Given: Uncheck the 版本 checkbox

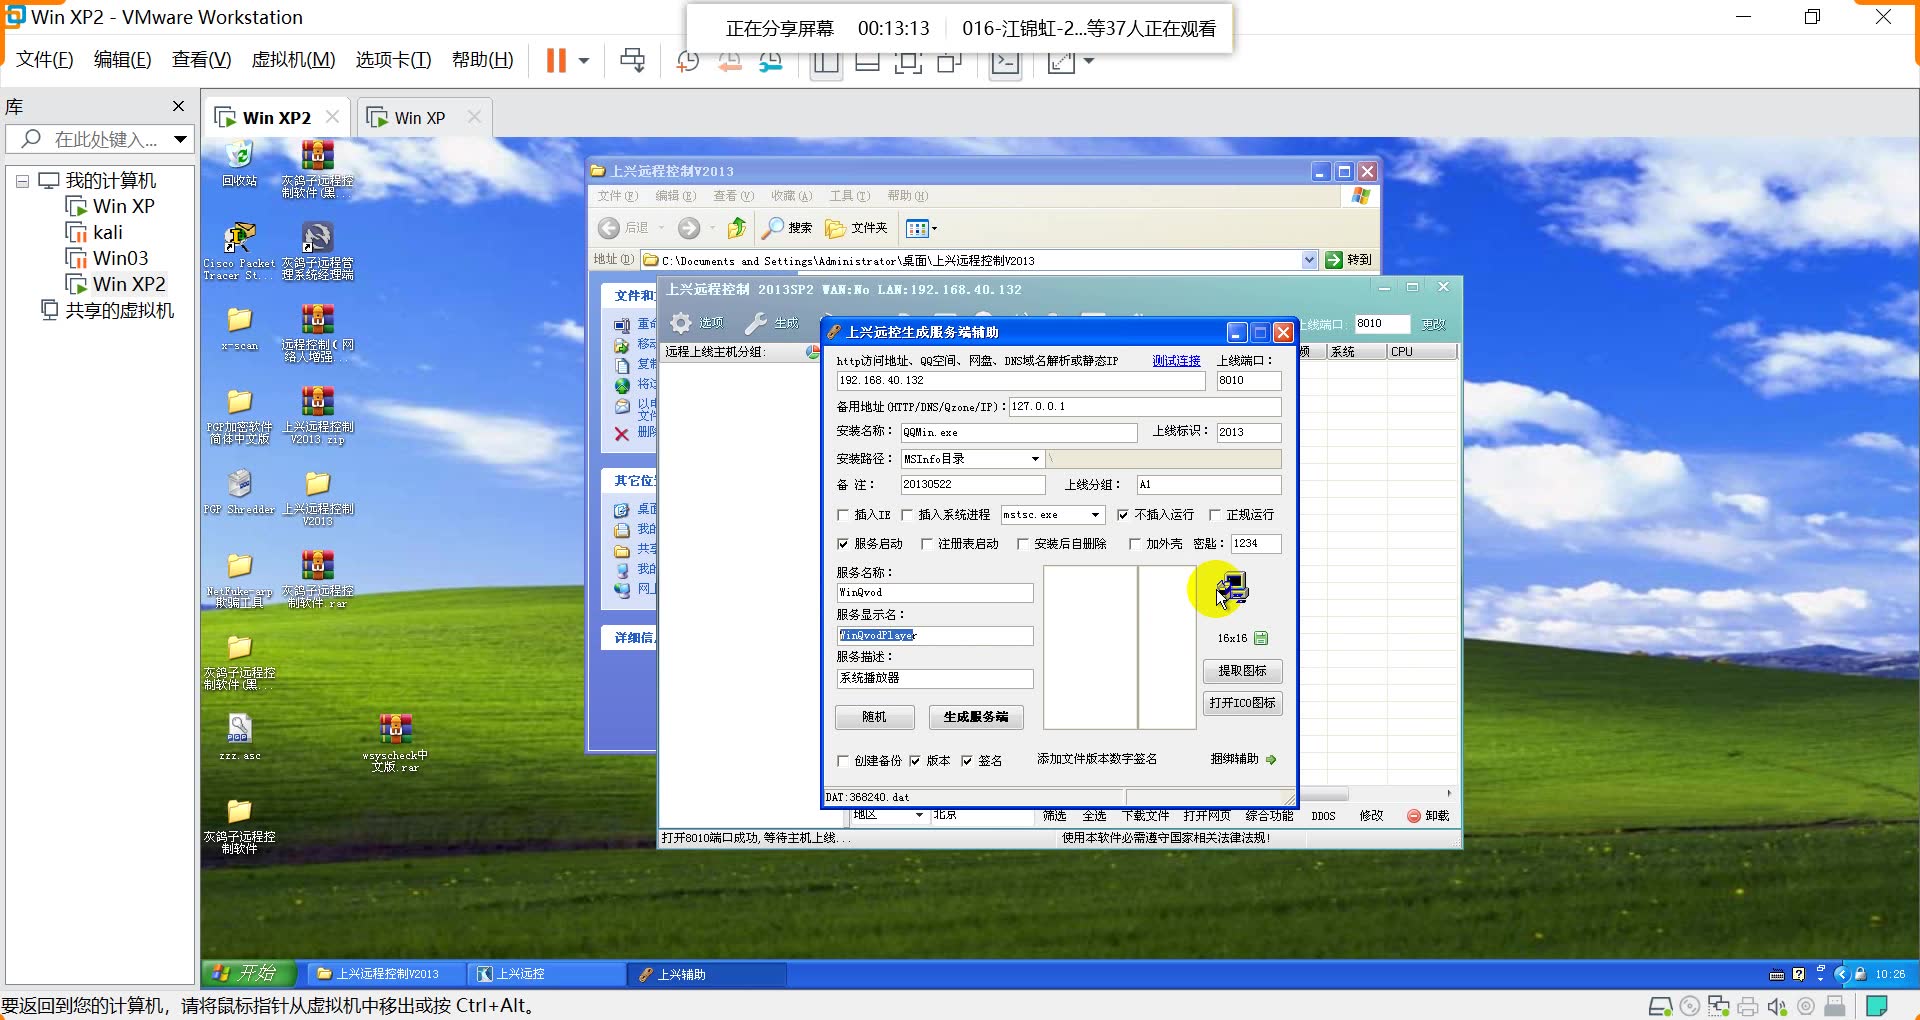Looking at the screenshot, I should [x=915, y=761].
